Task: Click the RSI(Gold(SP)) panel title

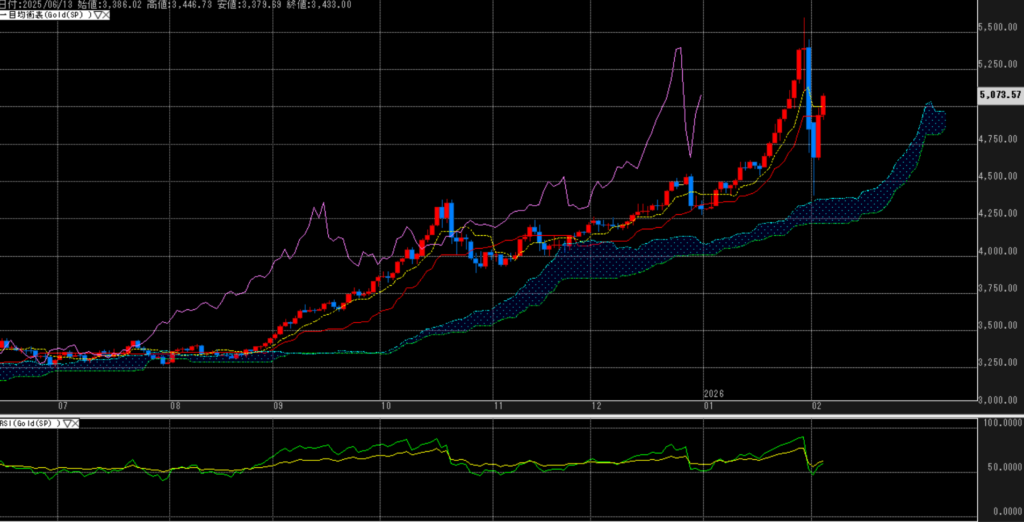Action: (30, 424)
